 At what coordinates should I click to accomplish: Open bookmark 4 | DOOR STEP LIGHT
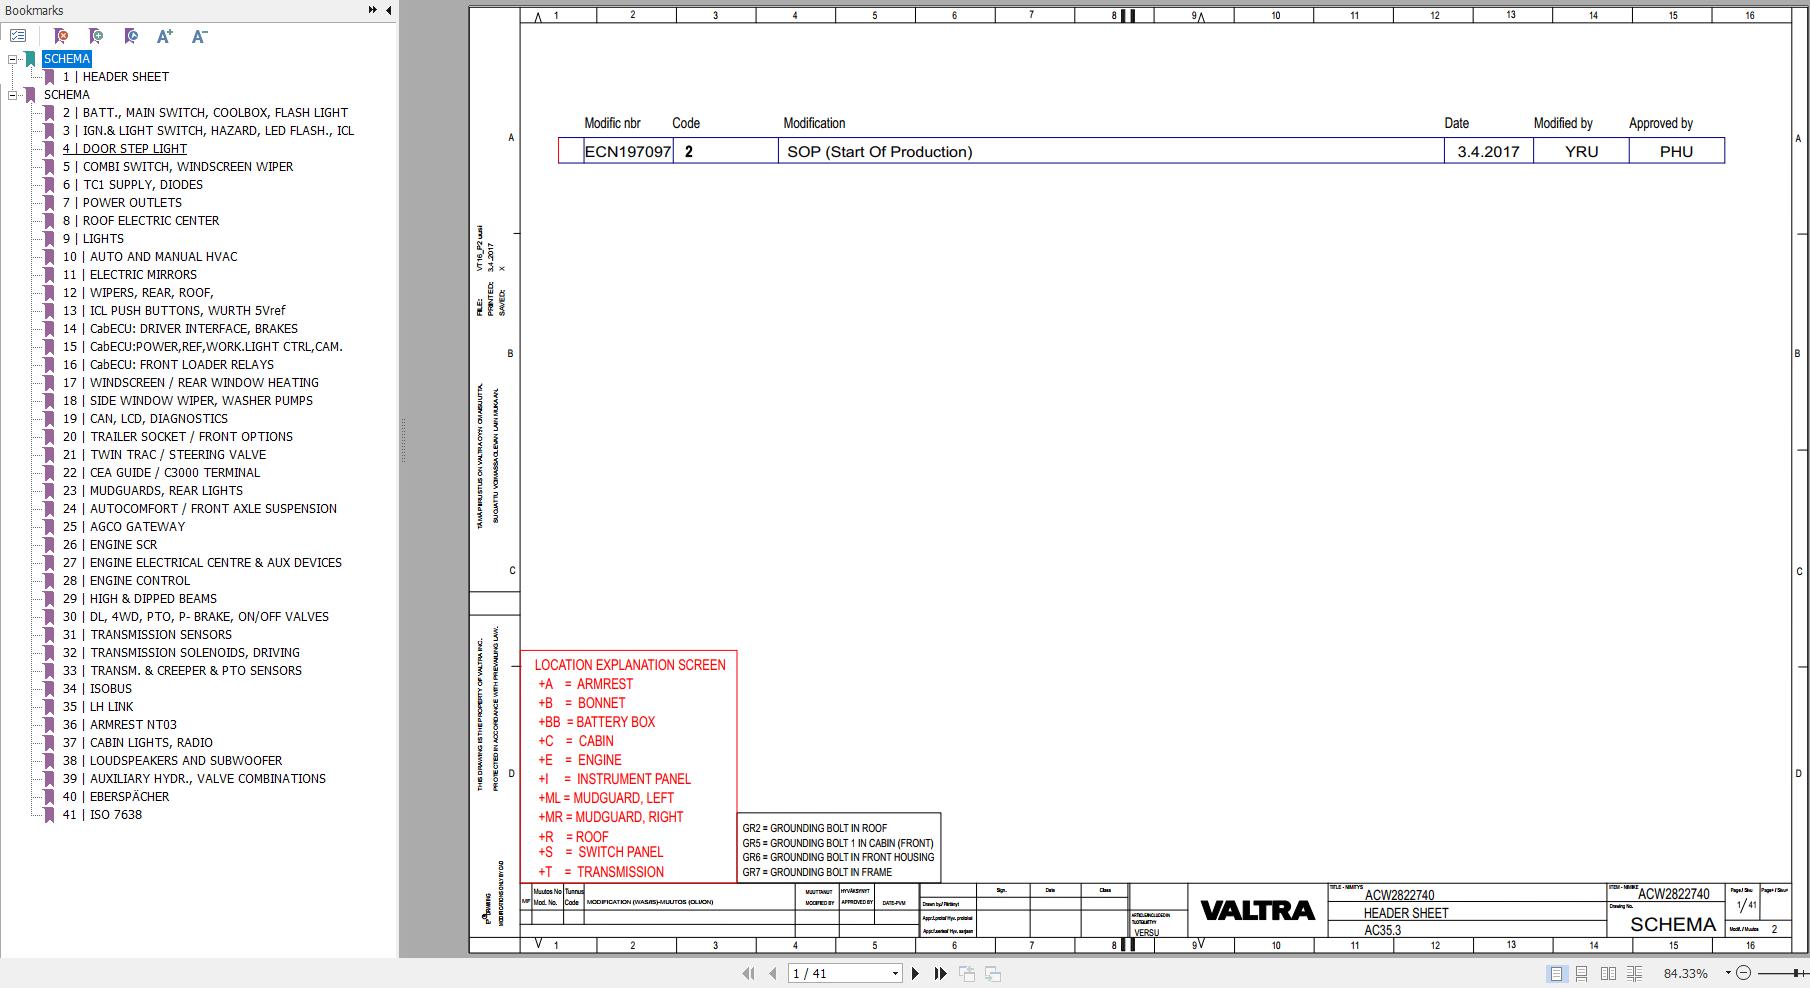coord(125,149)
